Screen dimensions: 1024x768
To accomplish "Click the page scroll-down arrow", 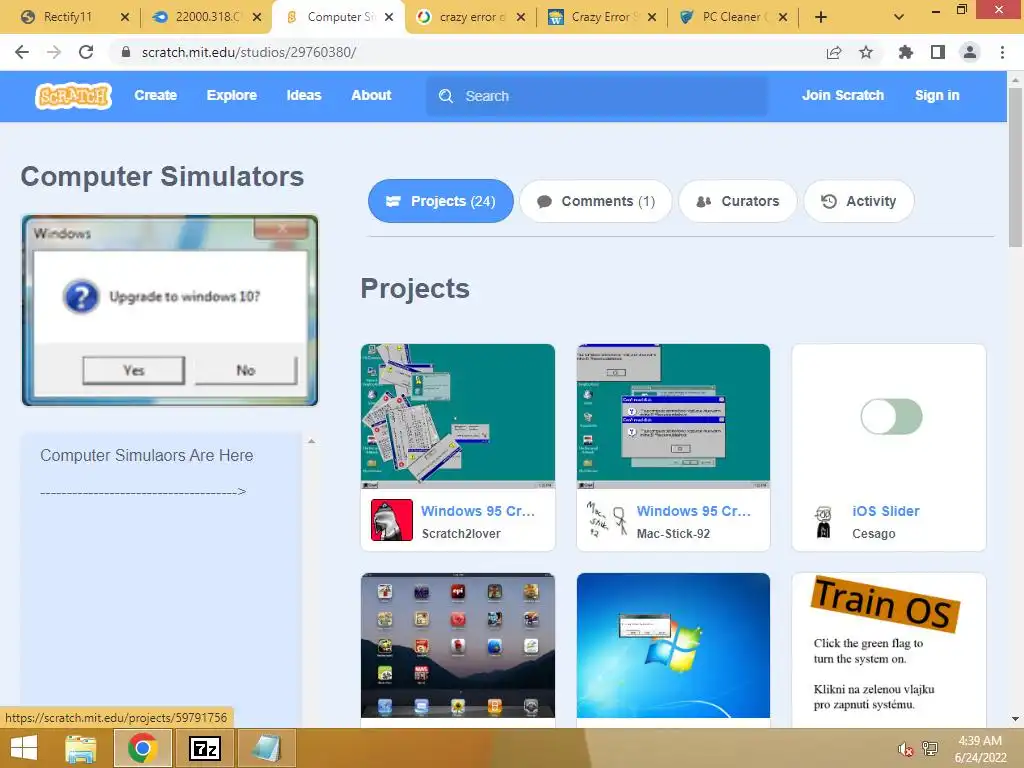I will click(1015, 719).
